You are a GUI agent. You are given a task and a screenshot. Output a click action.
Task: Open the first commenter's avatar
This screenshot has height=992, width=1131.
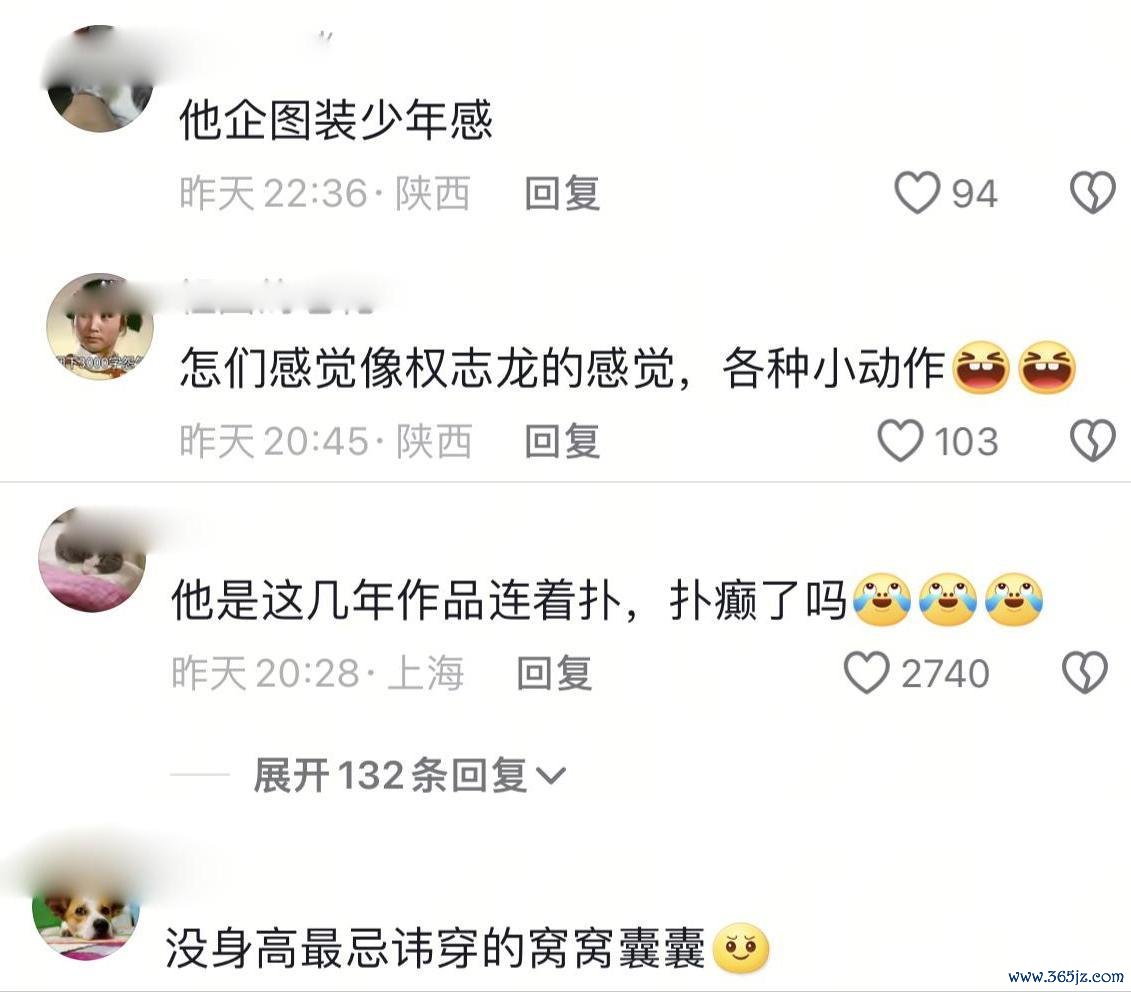pyautogui.click(x=100, y=79)
